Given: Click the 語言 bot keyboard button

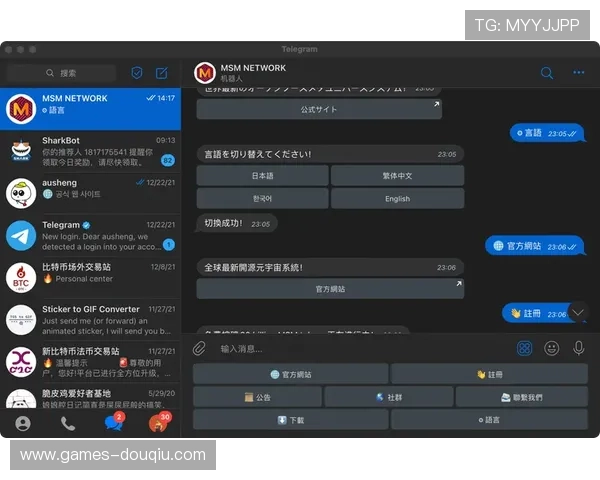Looking at the screenshot, I should (x=489, y=420).
